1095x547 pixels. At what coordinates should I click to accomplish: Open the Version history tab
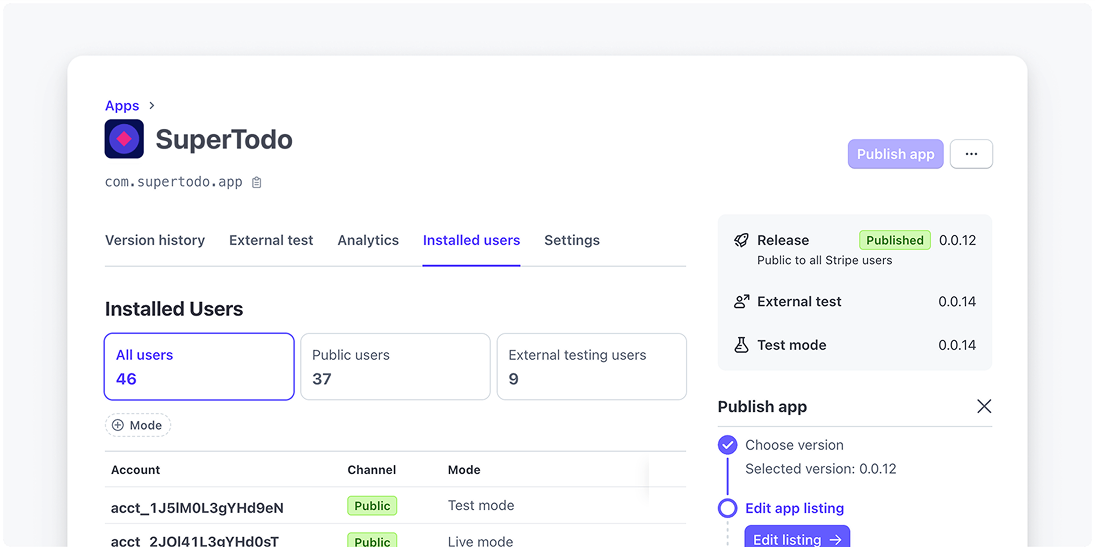(x=155, y=240)
